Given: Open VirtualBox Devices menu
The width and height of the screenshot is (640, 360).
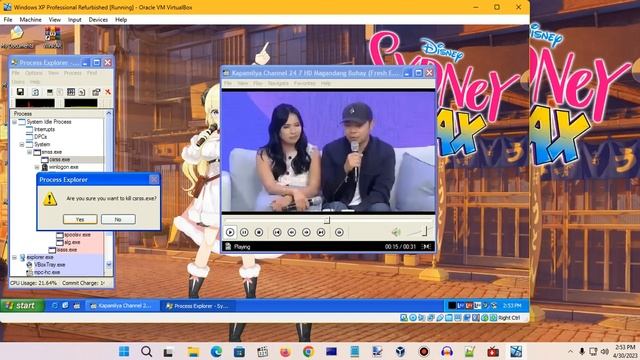Looking at the screenshot, I should coord(98,20).
